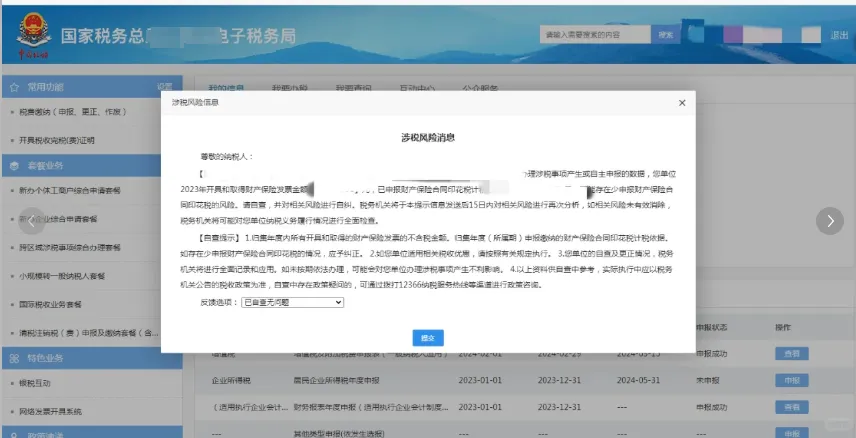Open 小规模转一般纳税人套餐
This screenshot has width=856, height=438.
pyautogui.click(x=62, y=276)
